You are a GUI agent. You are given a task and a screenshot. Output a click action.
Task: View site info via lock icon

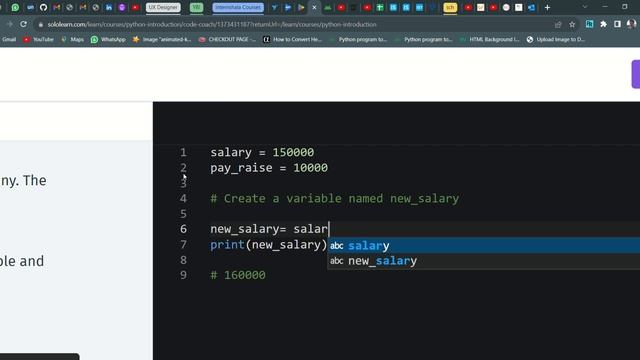(40, 24)
